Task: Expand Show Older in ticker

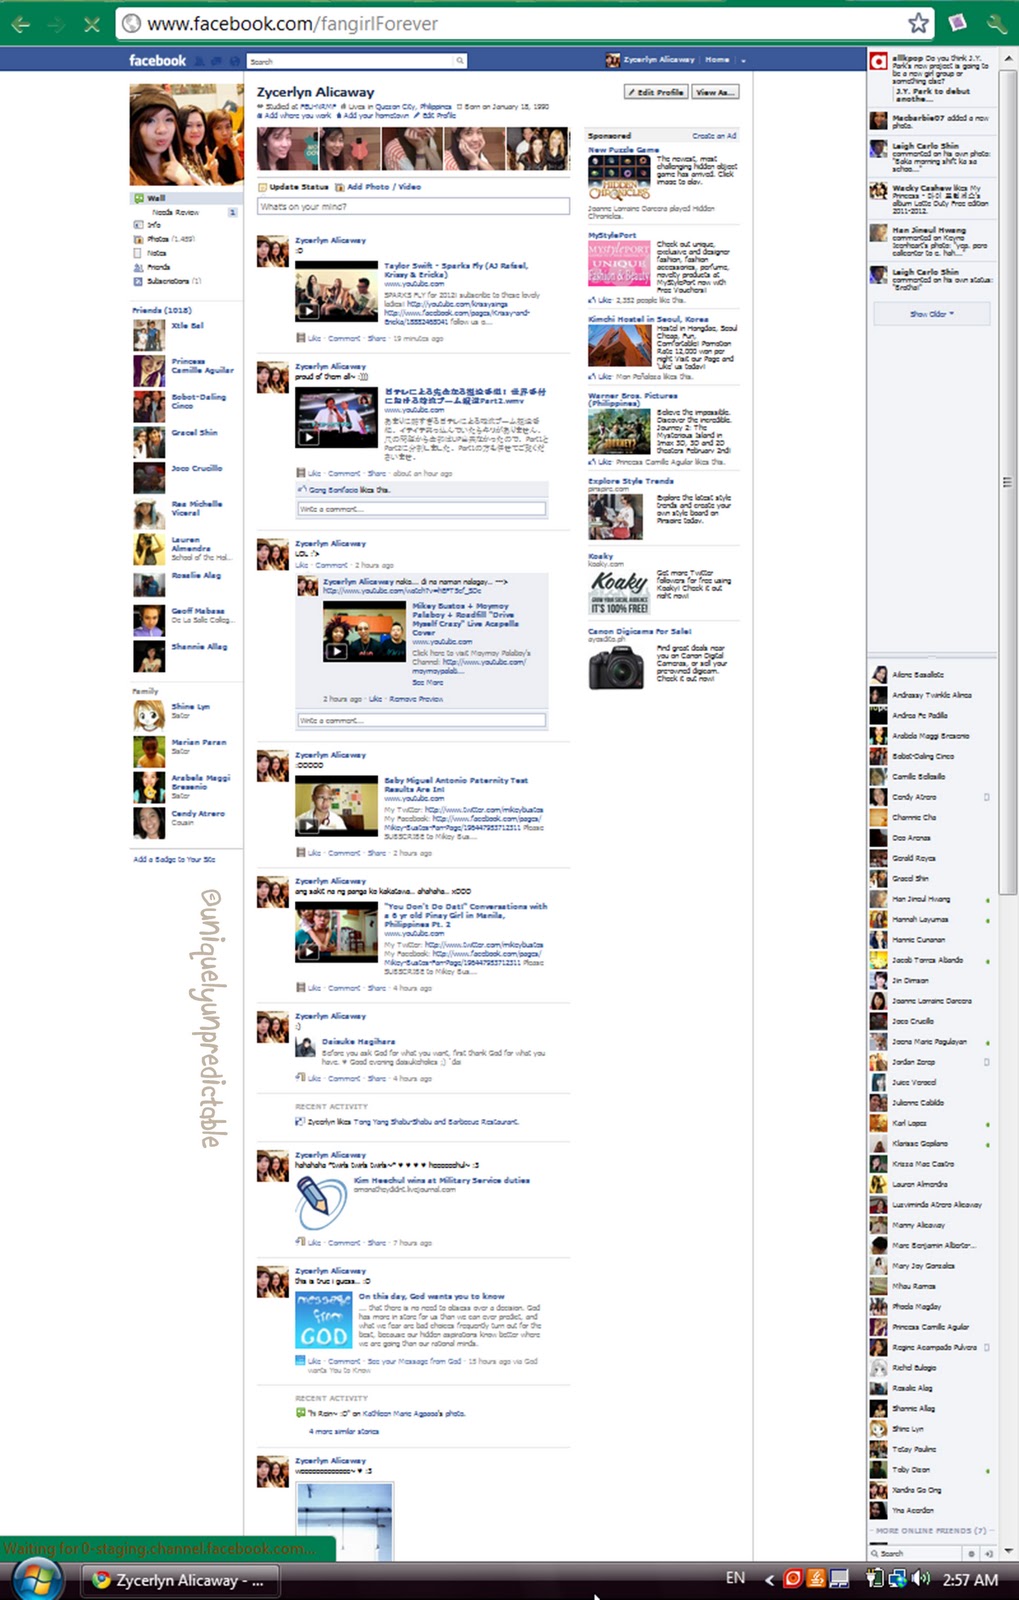Action: point(932,313)
